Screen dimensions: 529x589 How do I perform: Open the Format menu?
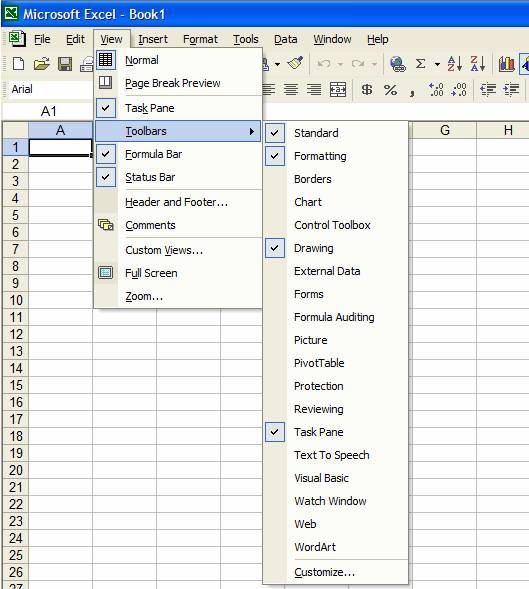pos(200,39)
